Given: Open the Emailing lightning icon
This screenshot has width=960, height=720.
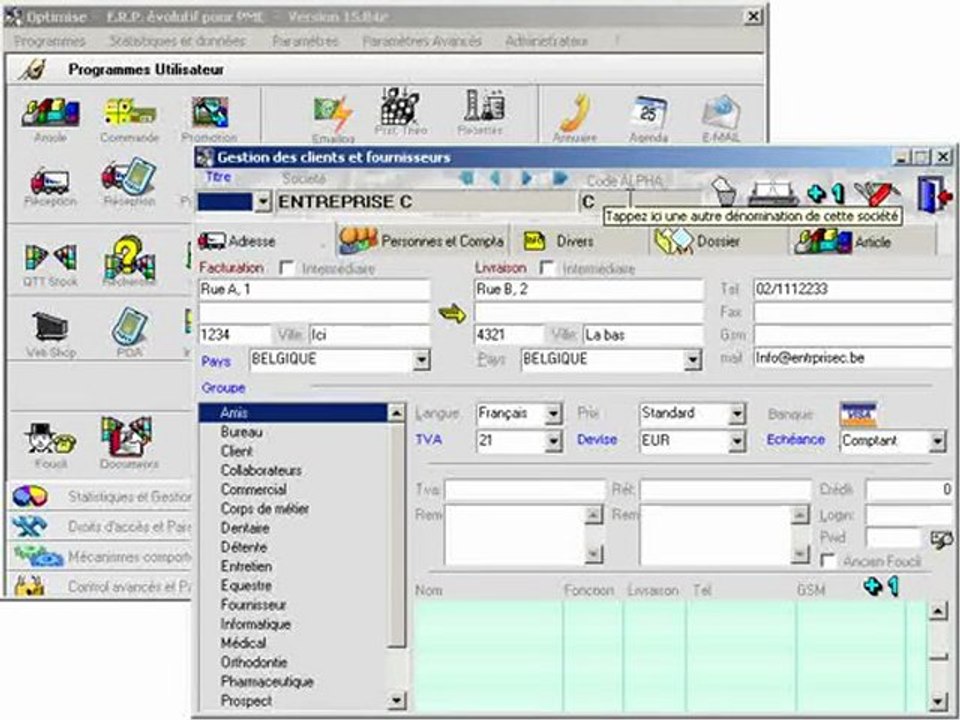Looking at the screenshot, I should pos(333,114).
